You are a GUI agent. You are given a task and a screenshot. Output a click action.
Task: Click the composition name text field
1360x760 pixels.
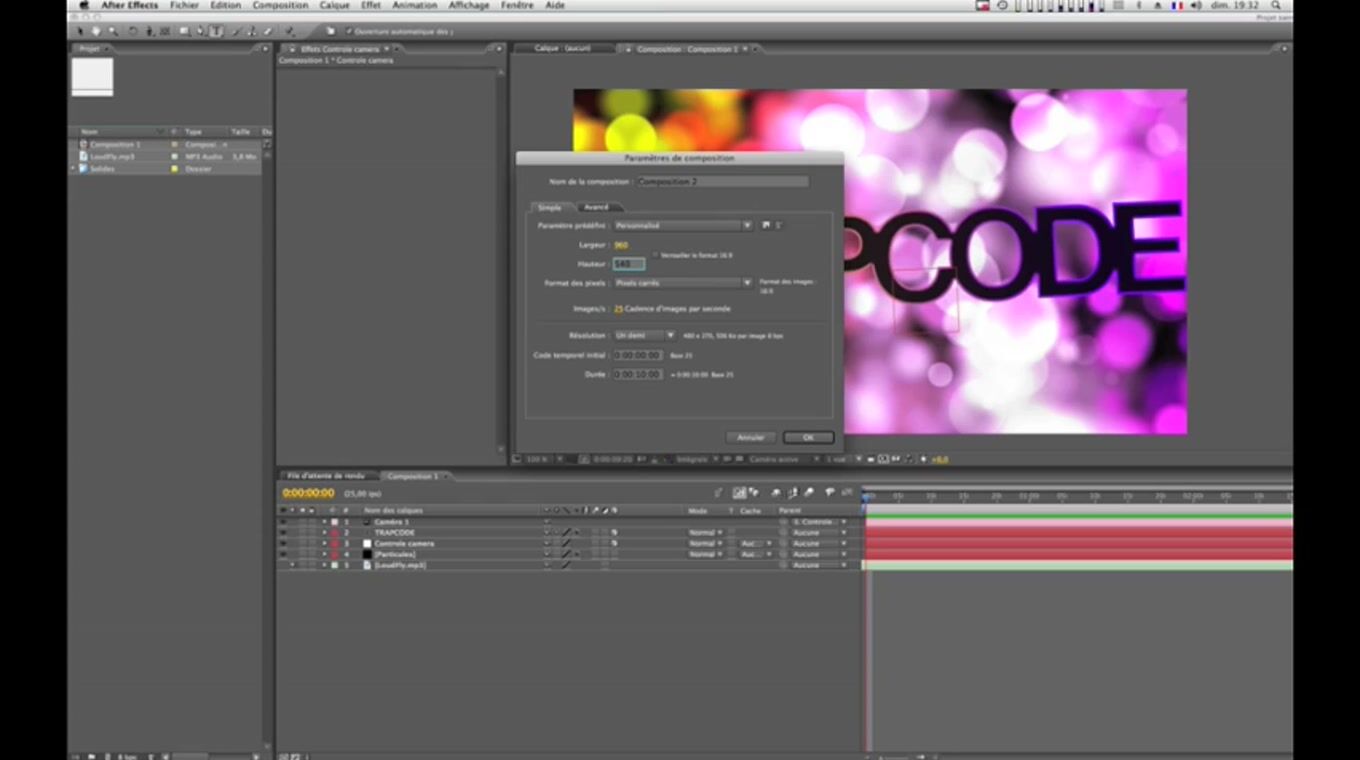pos(722,182)
